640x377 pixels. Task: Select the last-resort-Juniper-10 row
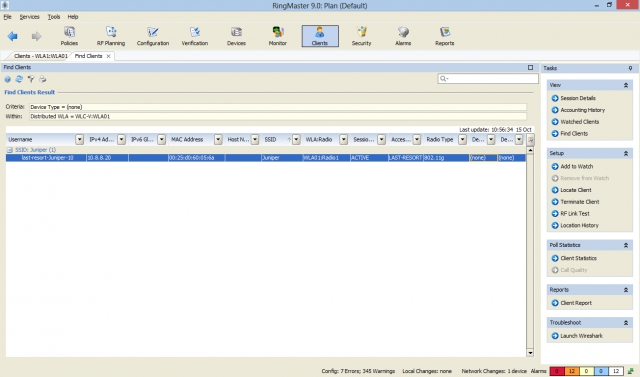tap(266, 157)
